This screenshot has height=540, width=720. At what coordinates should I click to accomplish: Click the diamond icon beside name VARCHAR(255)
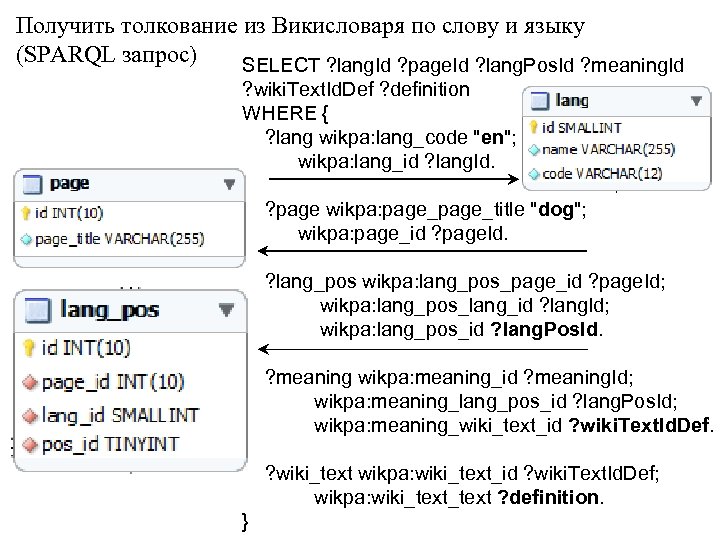[x=534, y=150]
